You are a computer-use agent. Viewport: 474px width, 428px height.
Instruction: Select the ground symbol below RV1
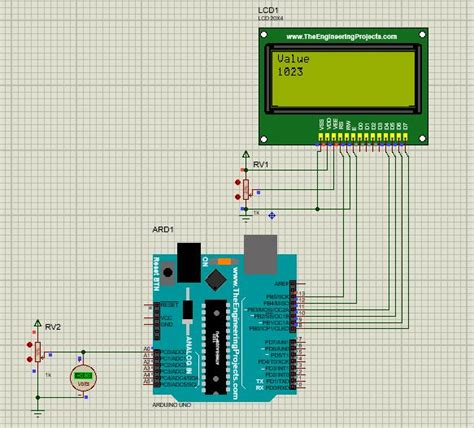(246, 219)
